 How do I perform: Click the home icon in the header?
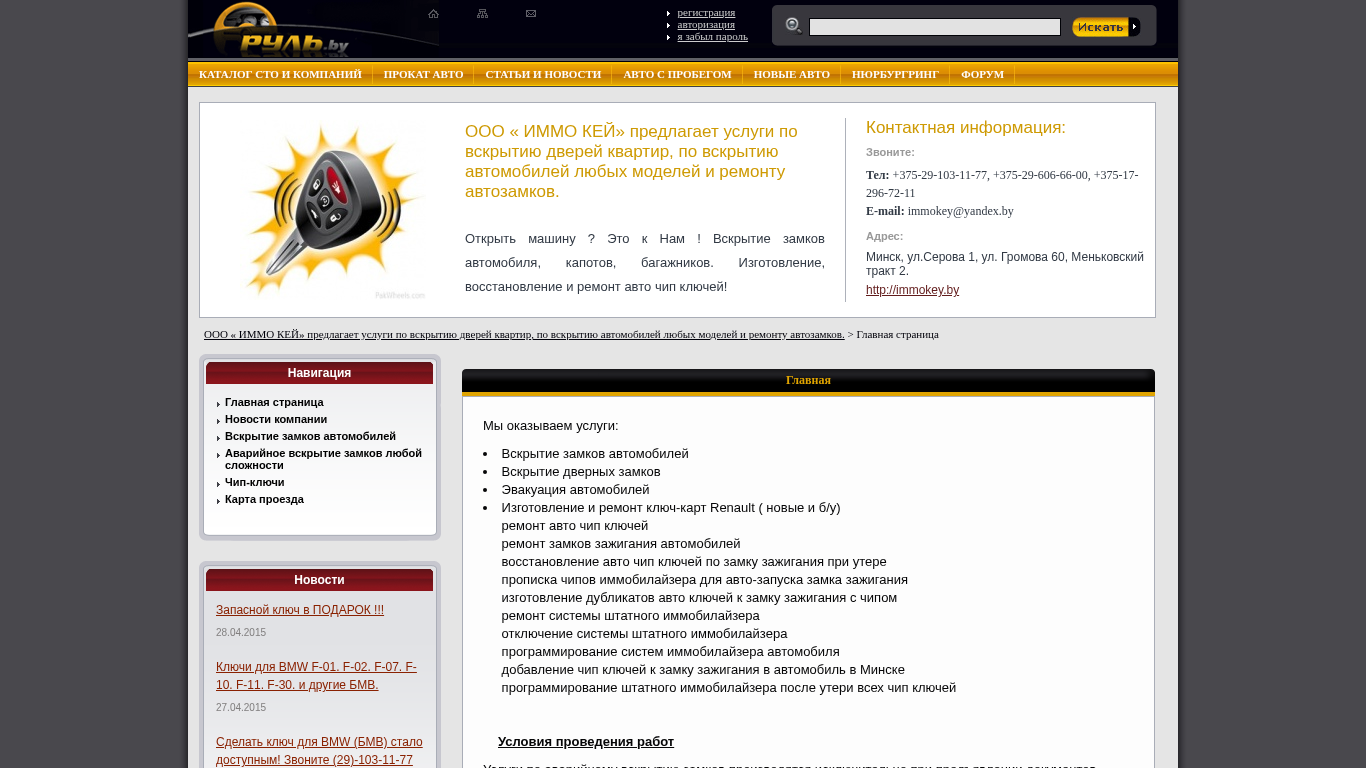(x=433, y=14)
